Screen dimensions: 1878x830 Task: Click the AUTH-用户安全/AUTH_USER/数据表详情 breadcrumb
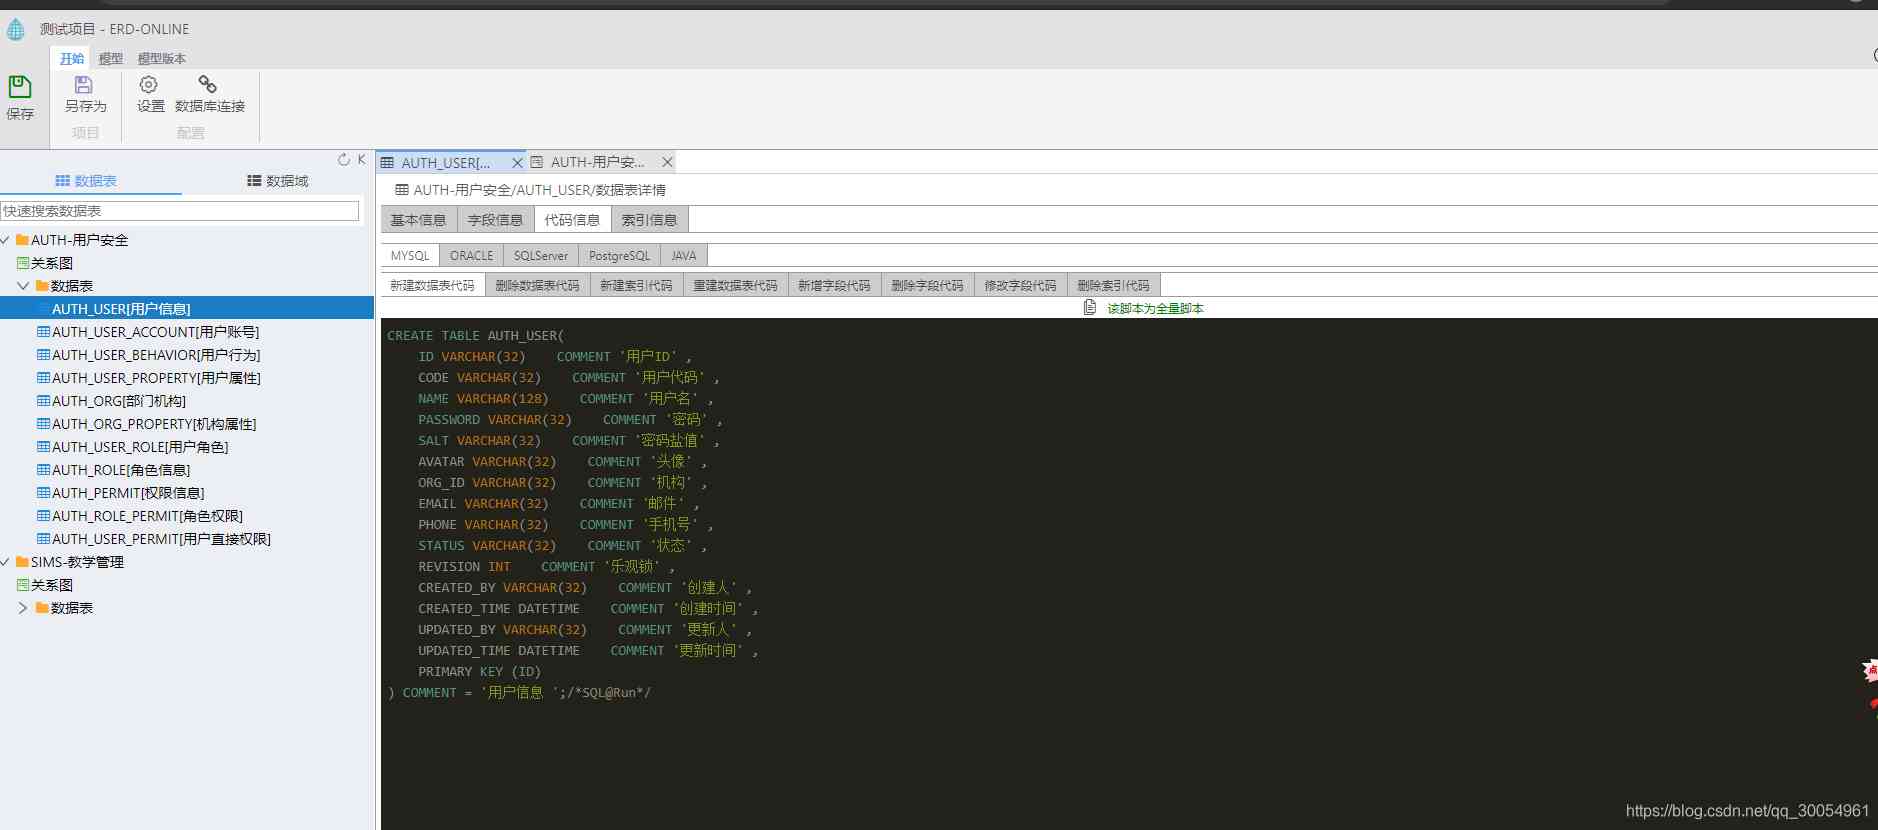click(x=540, y=190)
